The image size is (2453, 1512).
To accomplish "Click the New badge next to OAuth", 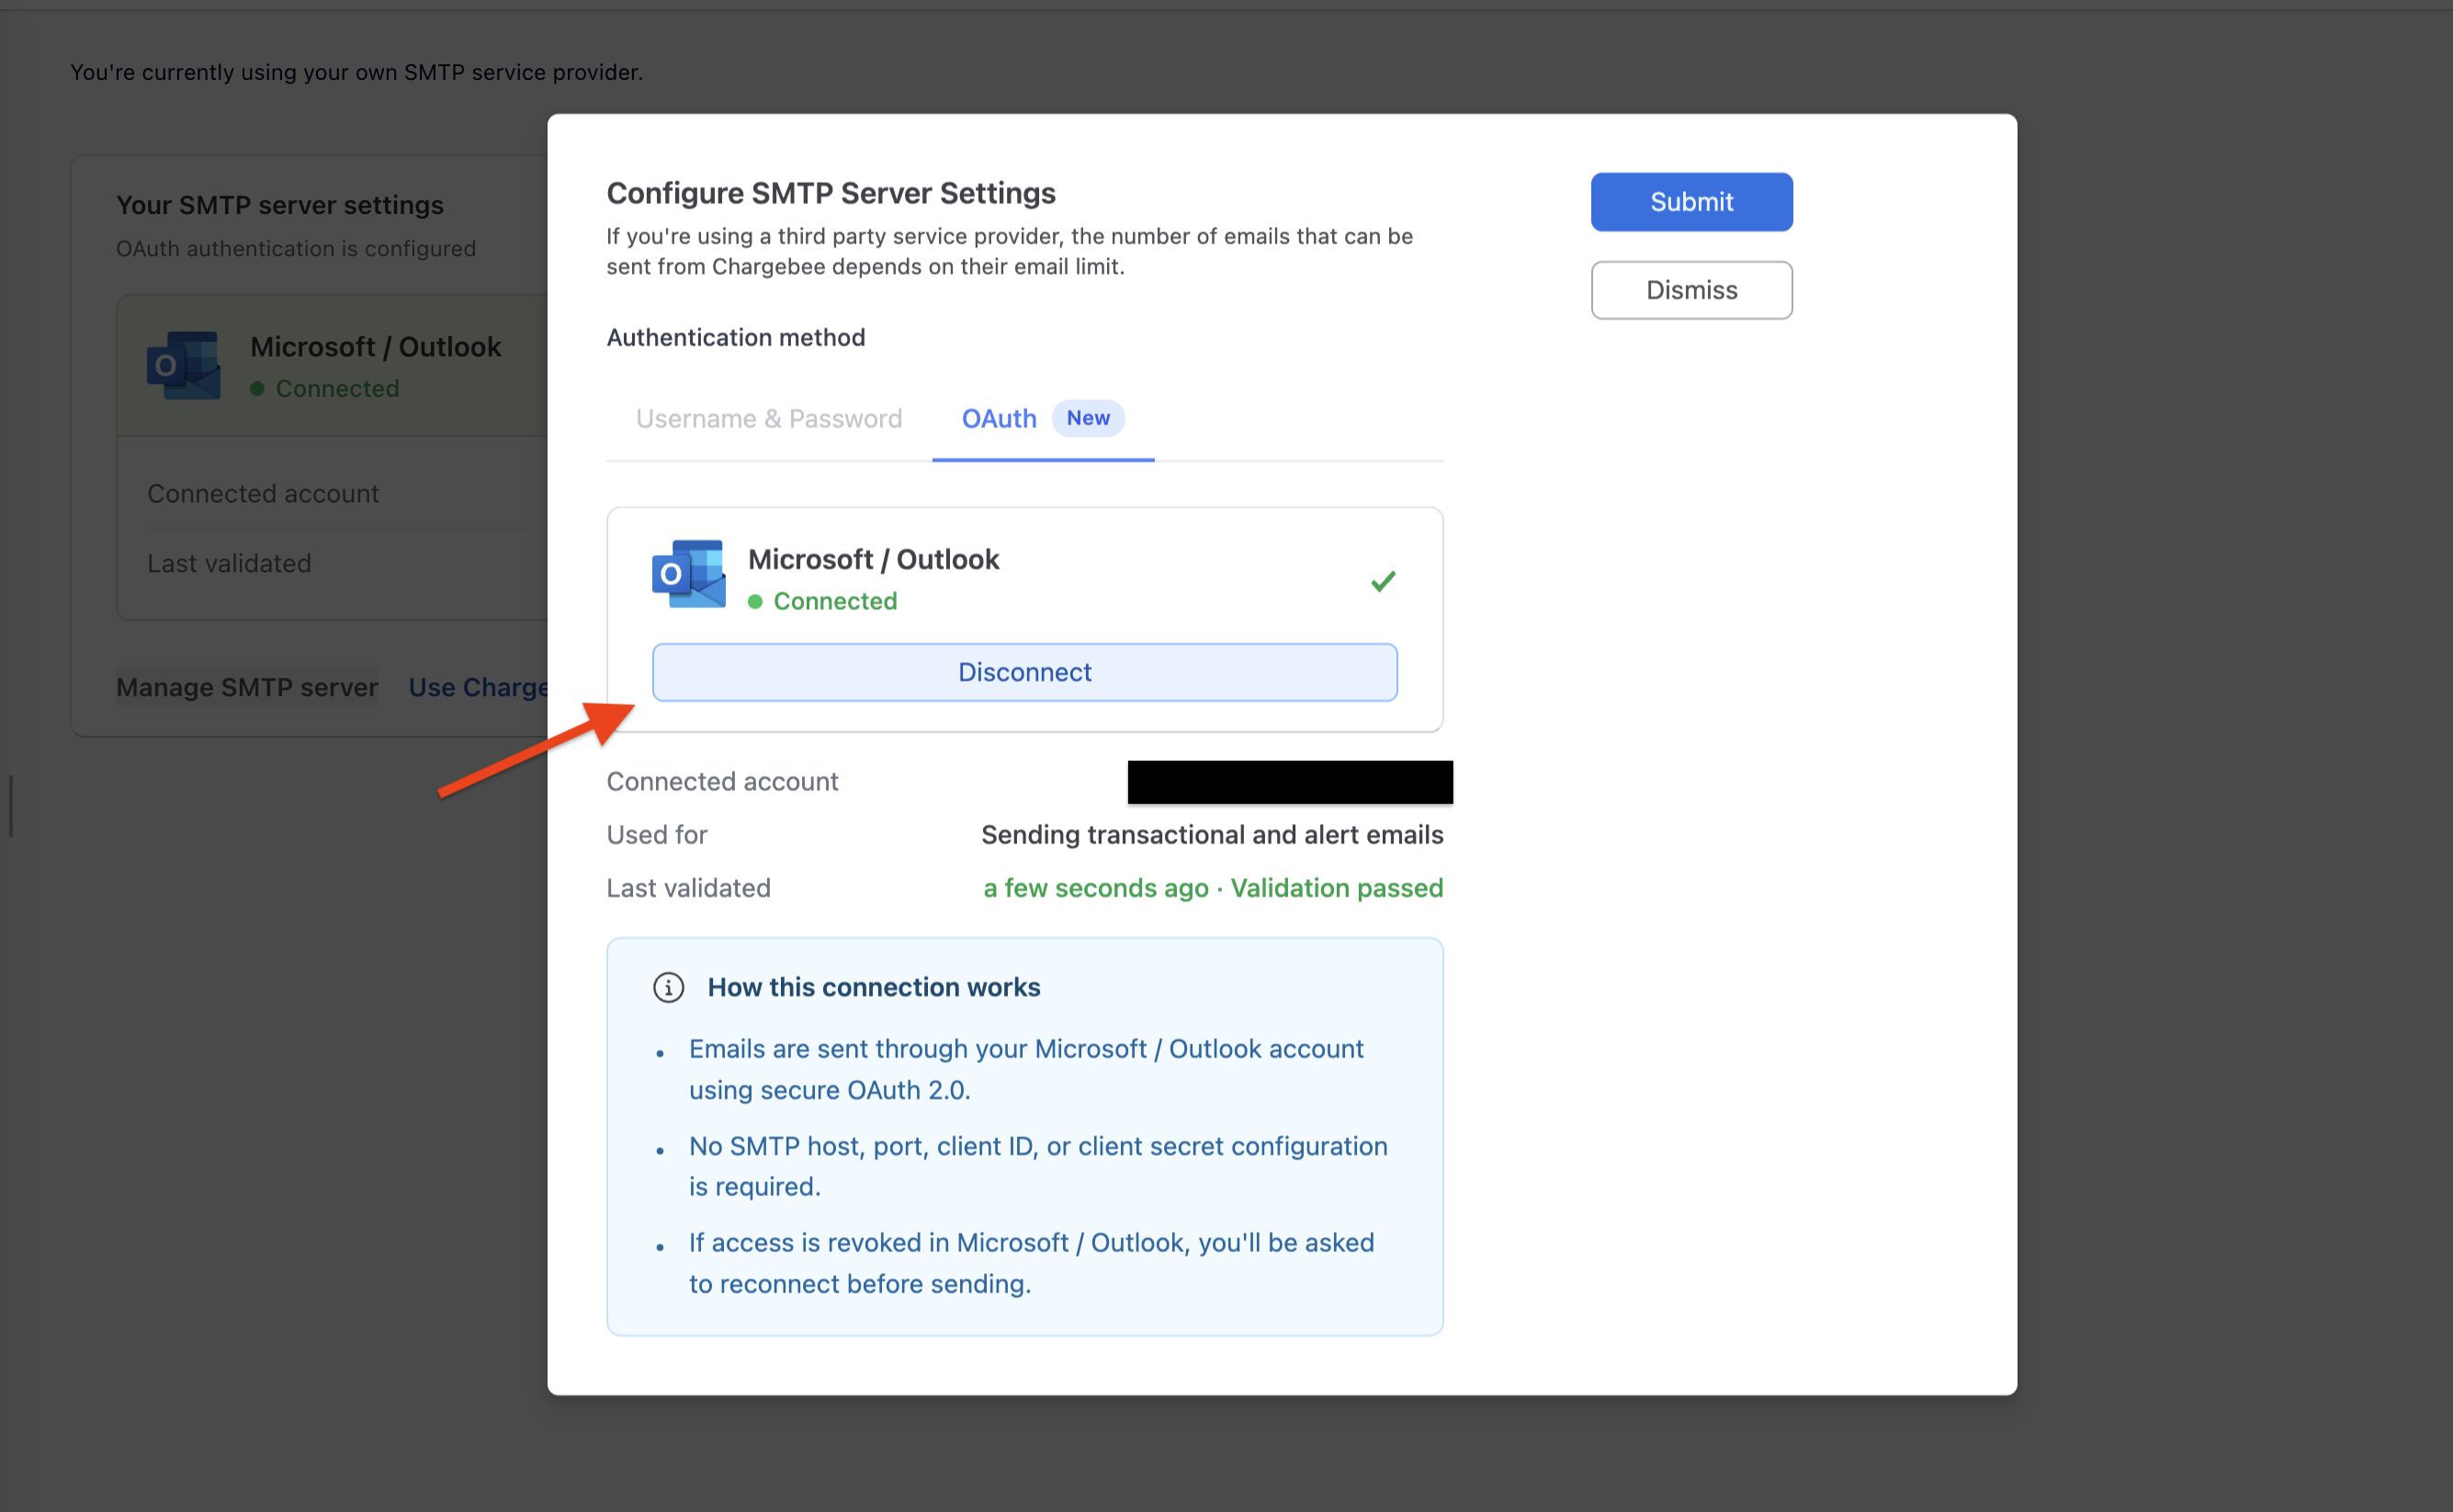I will (1088, 418).
